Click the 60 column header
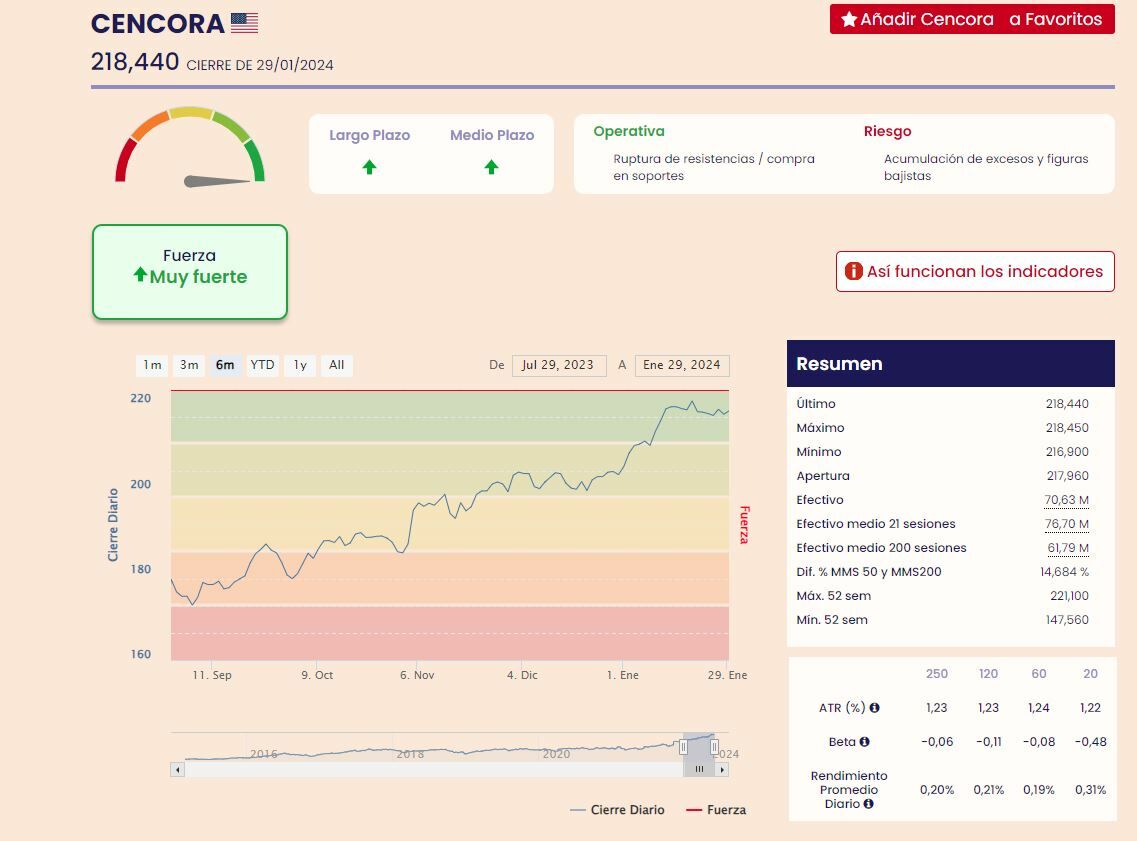Screen dimensions: 1137x841 click(1039, 674)
